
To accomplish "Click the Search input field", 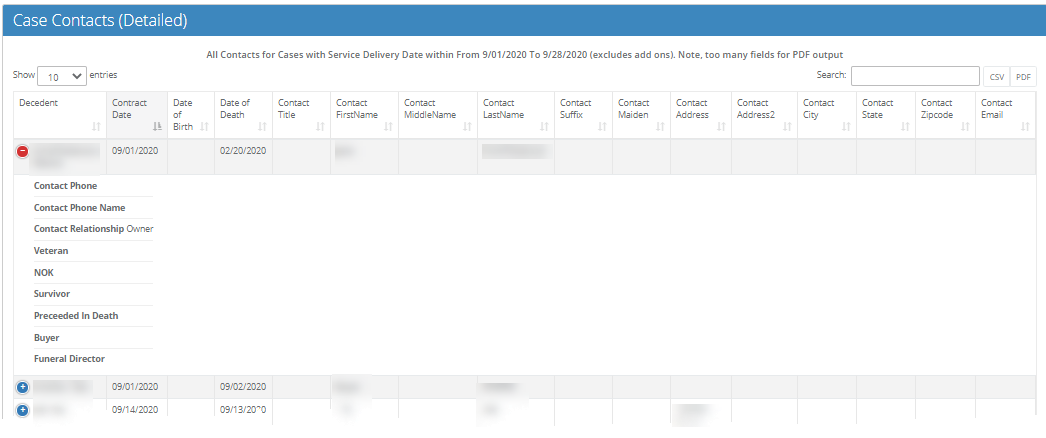I will coord(914,76).
